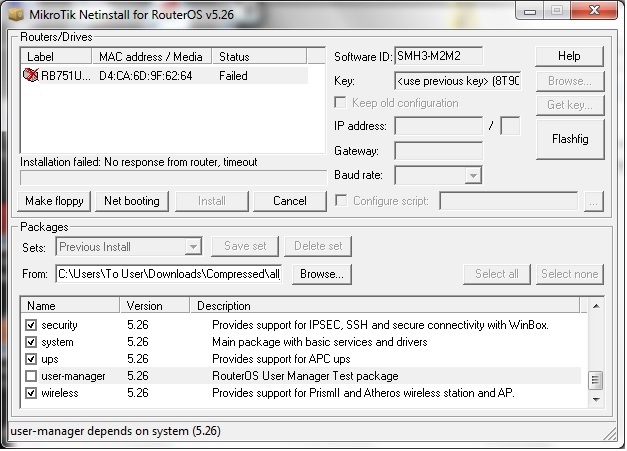Click the ellipsis button beside Configure script
Screen dimensions: 627x451
594,201
